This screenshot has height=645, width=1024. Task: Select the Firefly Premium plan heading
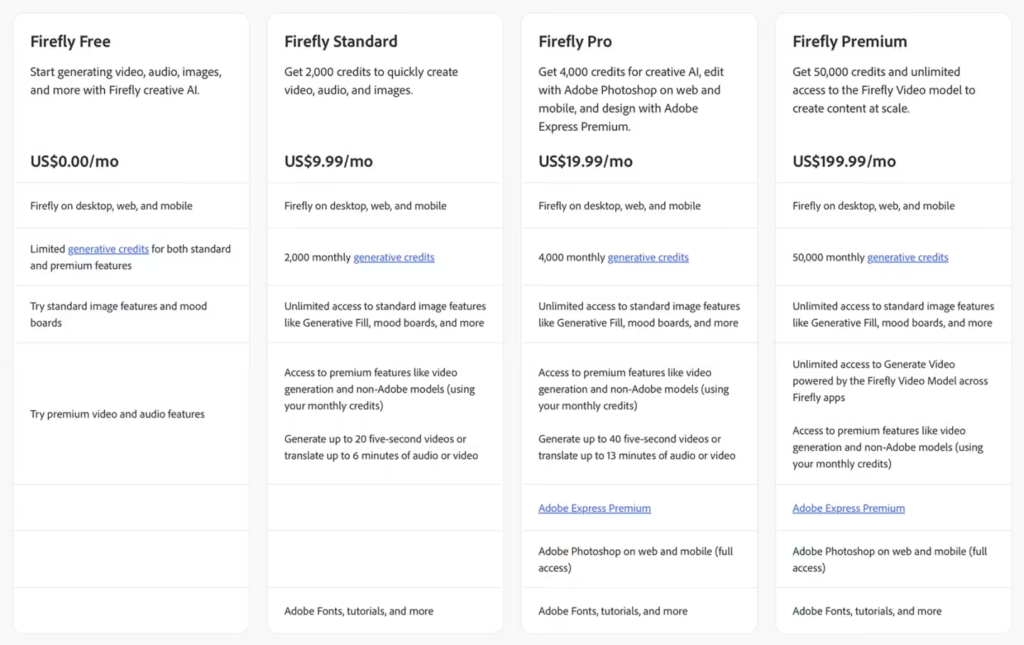click(849, 41)
